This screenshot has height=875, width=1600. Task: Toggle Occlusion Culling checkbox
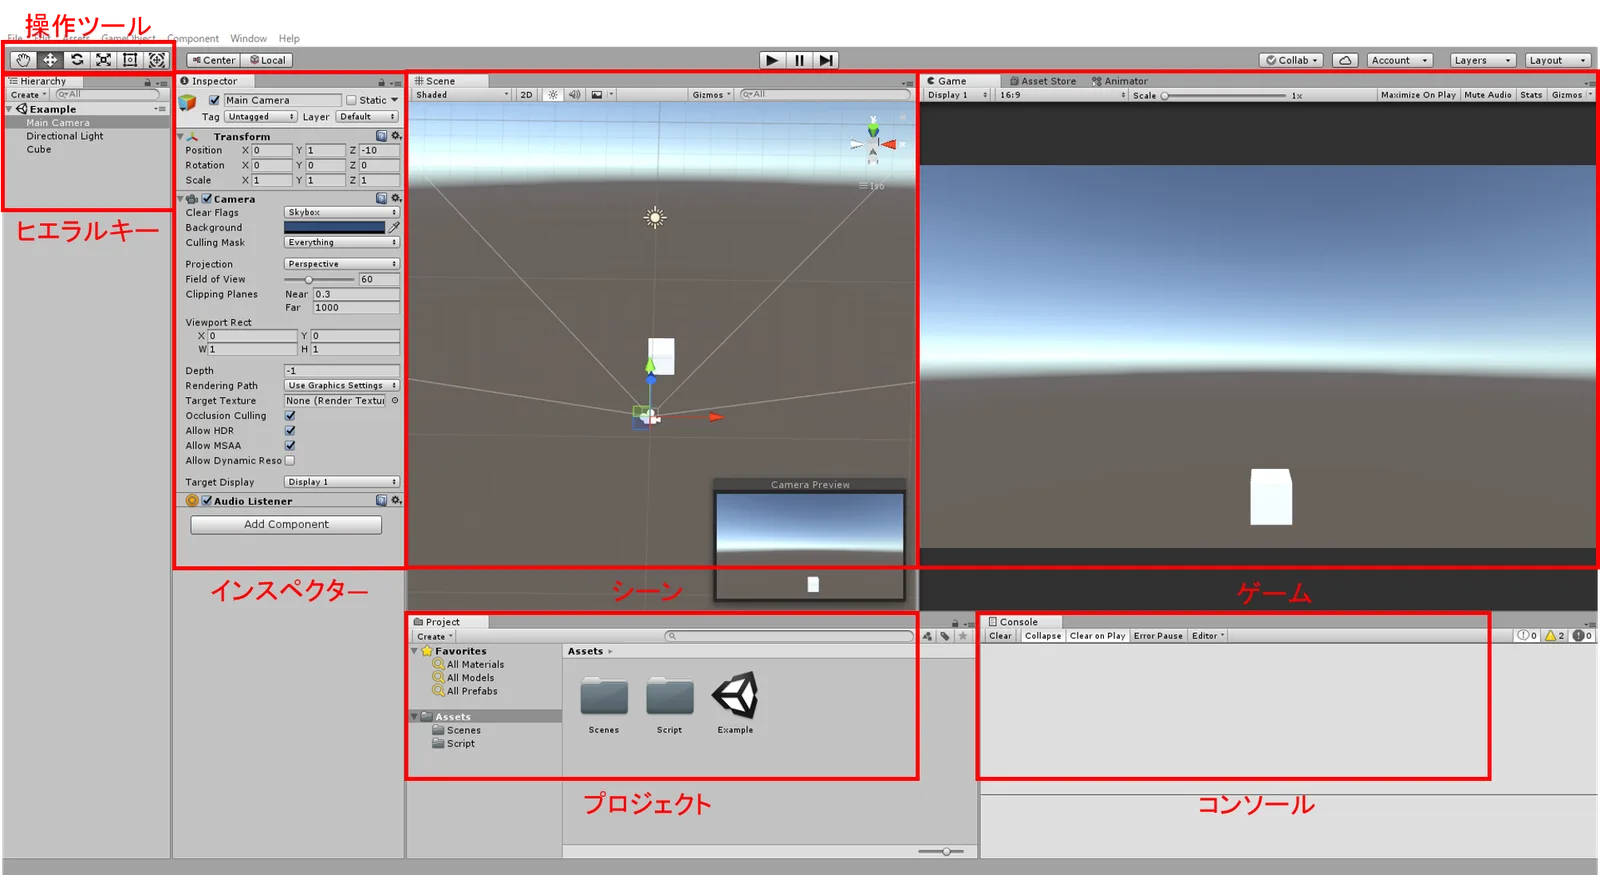tap(290, 416)
